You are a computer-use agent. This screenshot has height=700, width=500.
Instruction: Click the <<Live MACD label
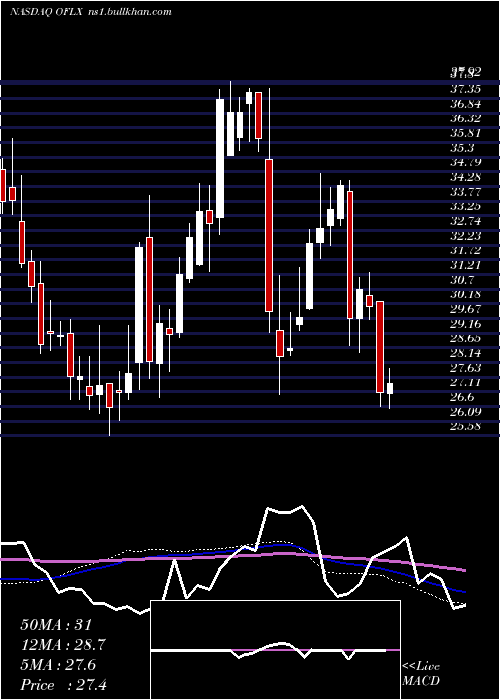[421, 673]
